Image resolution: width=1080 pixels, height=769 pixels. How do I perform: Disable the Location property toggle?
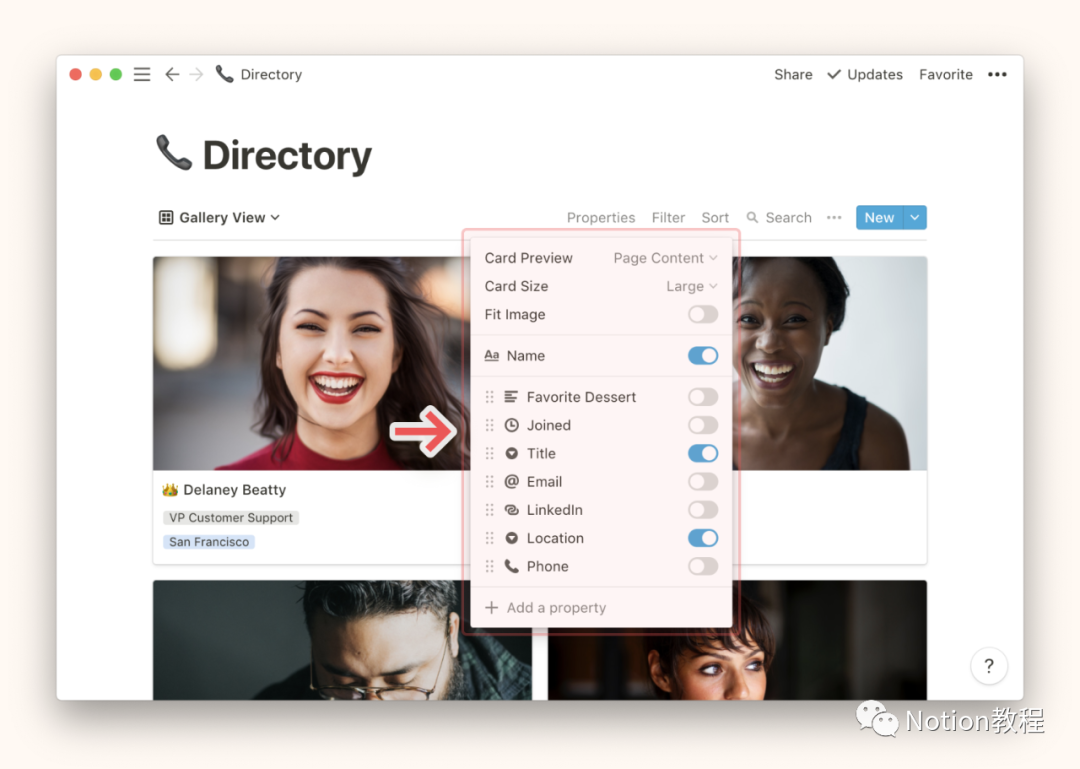[702, 538]
